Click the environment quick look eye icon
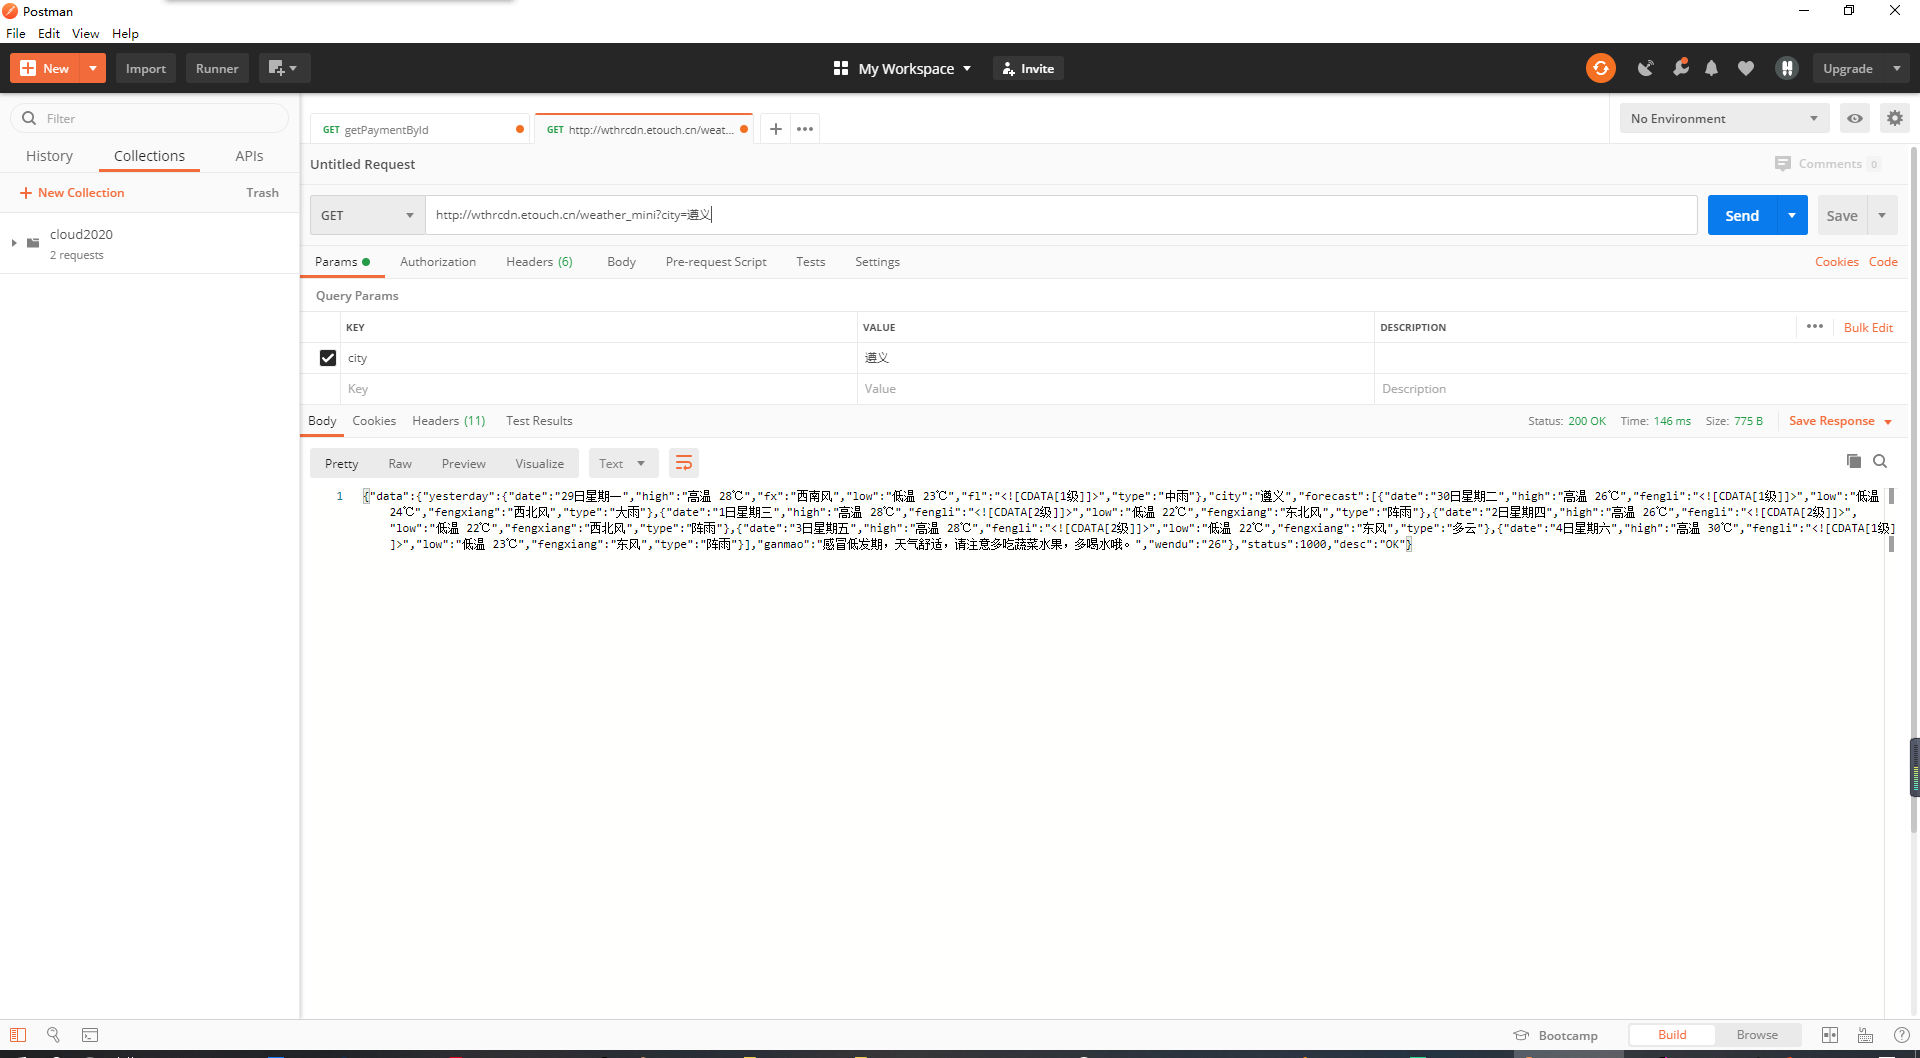 pyautogui.click(x=1855, y=118)
